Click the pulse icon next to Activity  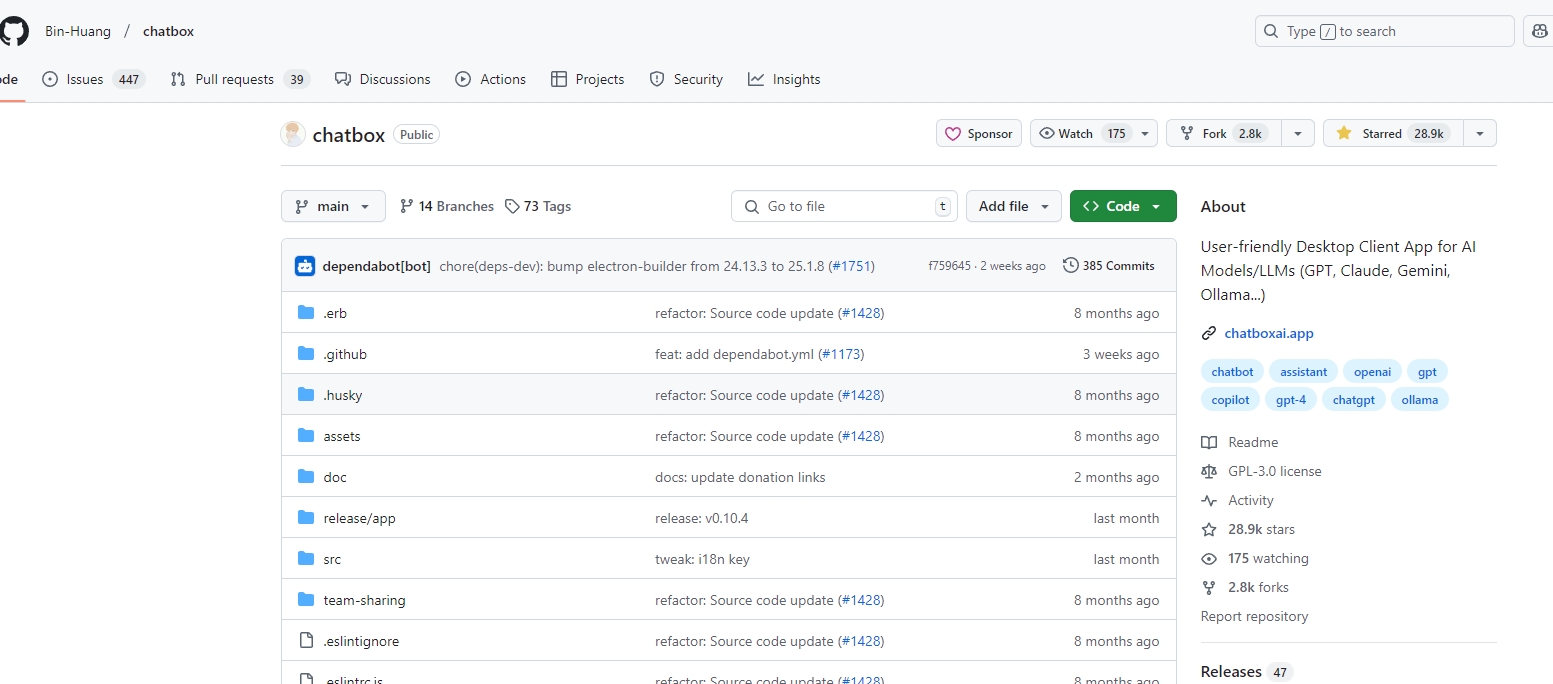[1209, 500]
